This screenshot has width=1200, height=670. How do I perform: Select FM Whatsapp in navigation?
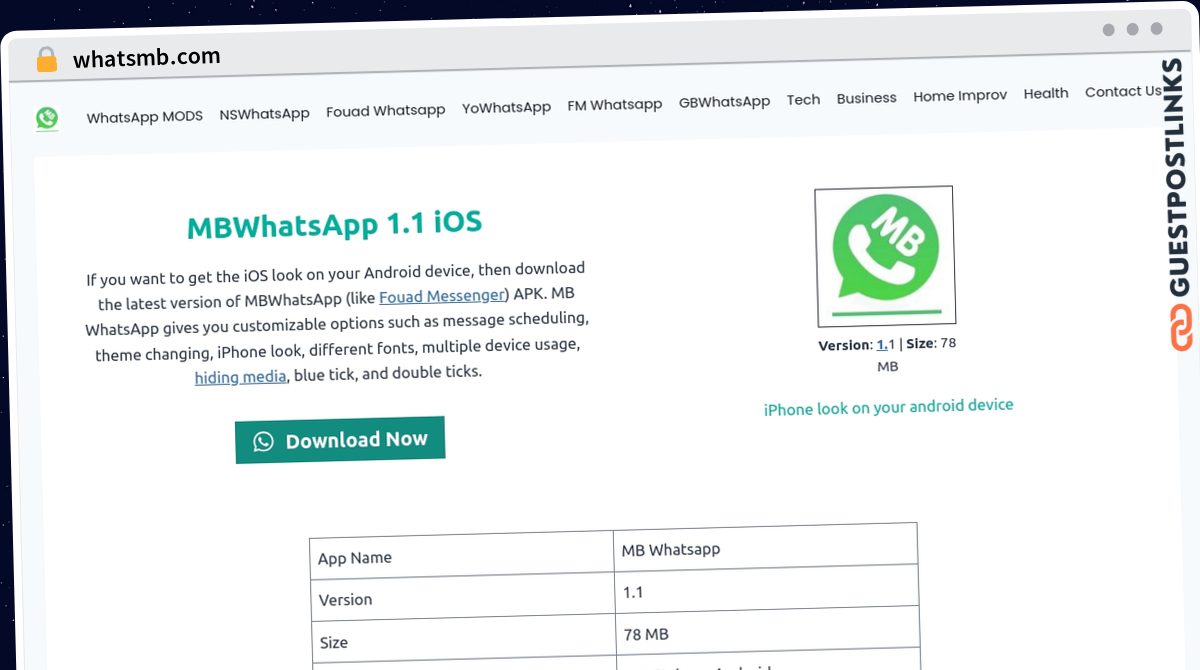tap(615, 104)
